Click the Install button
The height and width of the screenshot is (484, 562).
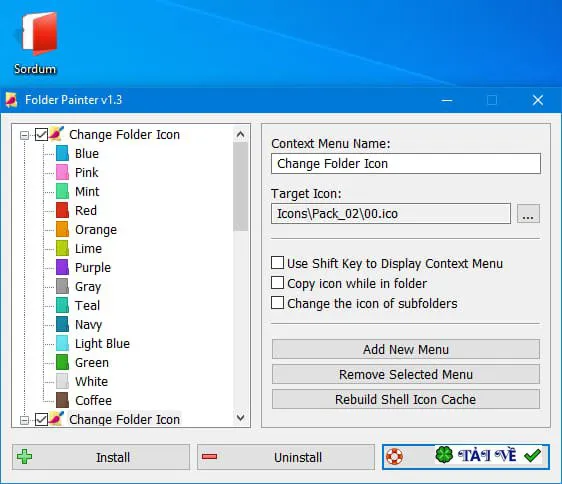(x=101, y=457)
